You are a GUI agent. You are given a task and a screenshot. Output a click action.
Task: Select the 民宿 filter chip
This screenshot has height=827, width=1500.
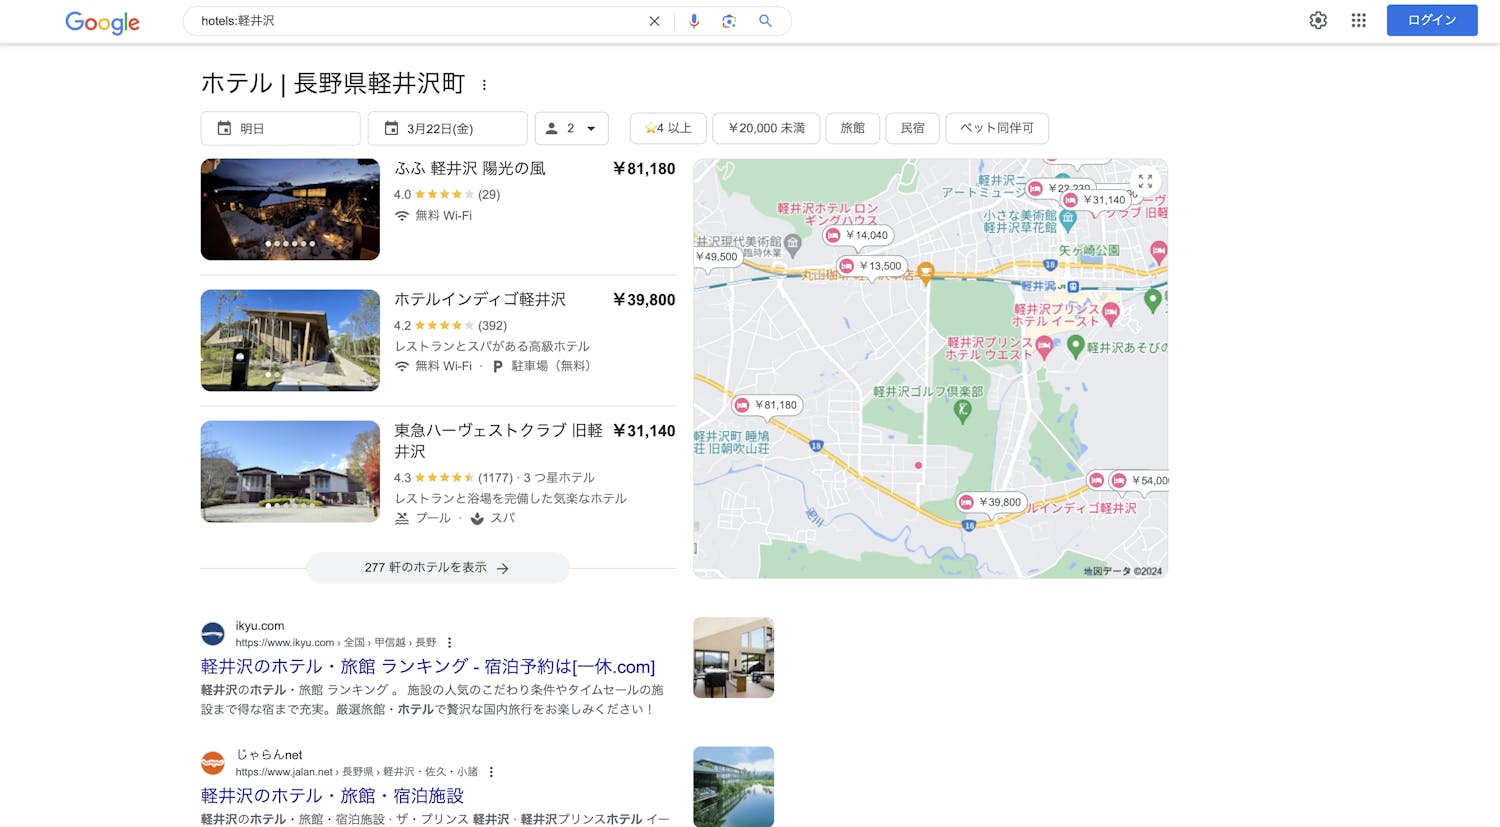[912, 128]
